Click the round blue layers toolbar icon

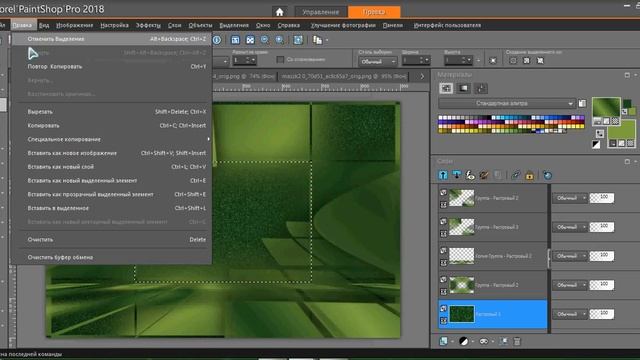(547, 176)
